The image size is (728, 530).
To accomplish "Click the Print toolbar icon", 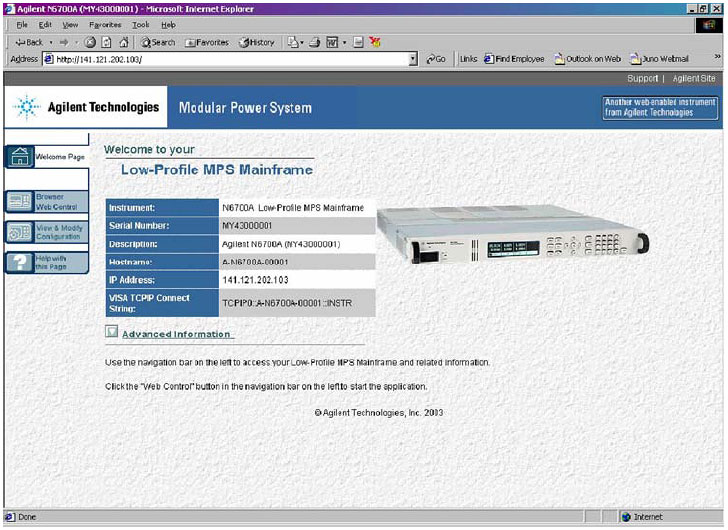I will (x=315, y=42).
